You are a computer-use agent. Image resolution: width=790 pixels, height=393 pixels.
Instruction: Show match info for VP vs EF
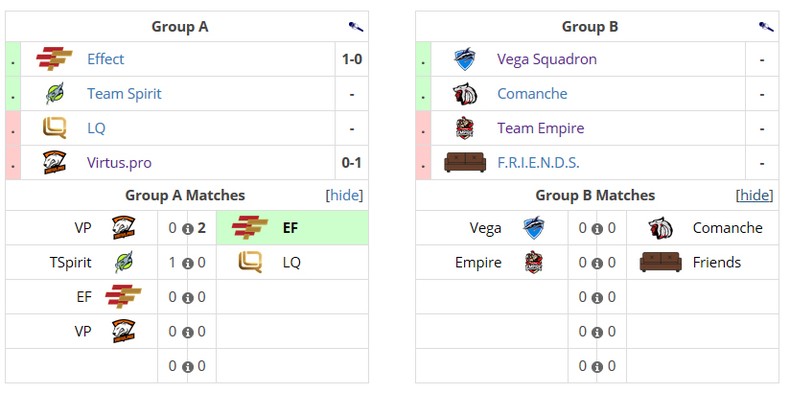pyautogui.click(x=187, y=229)
